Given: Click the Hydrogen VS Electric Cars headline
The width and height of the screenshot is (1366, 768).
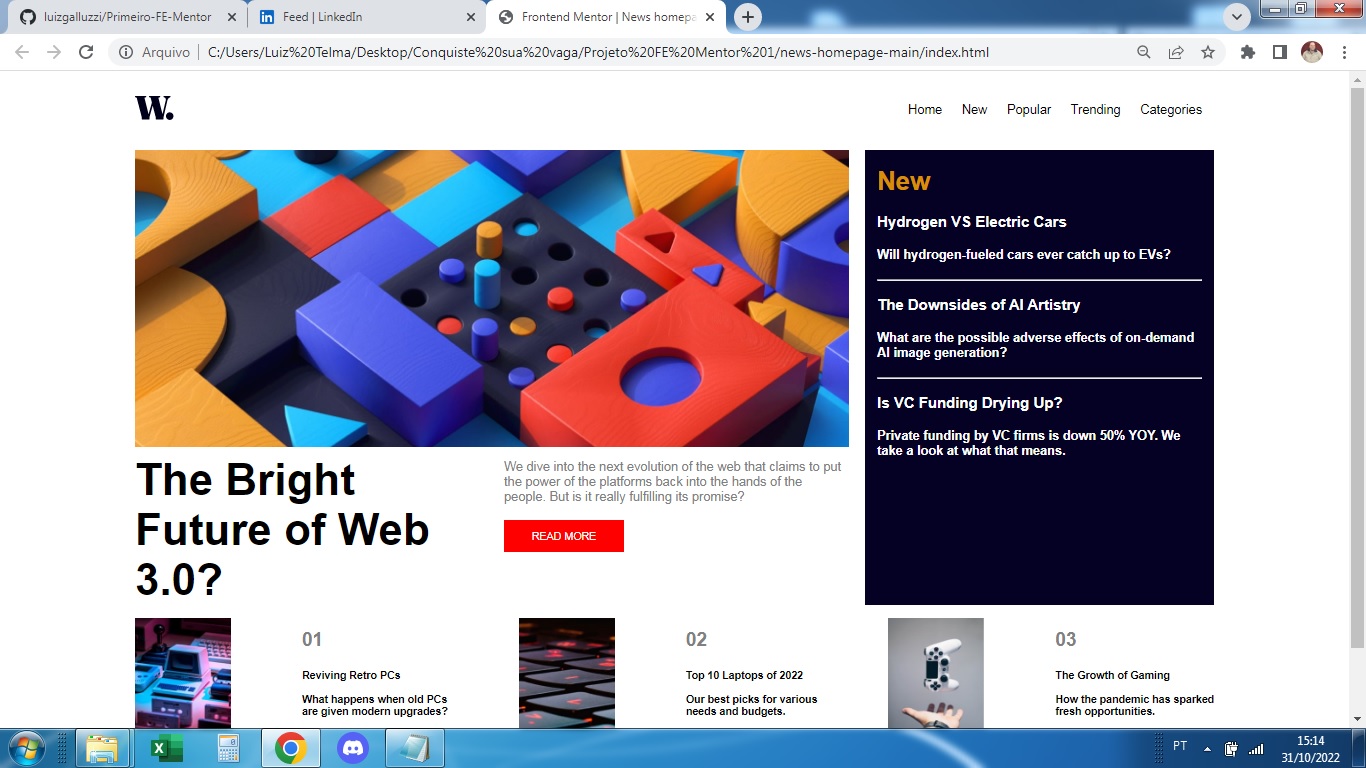Looking at the screenshot, I should point(972,222).
